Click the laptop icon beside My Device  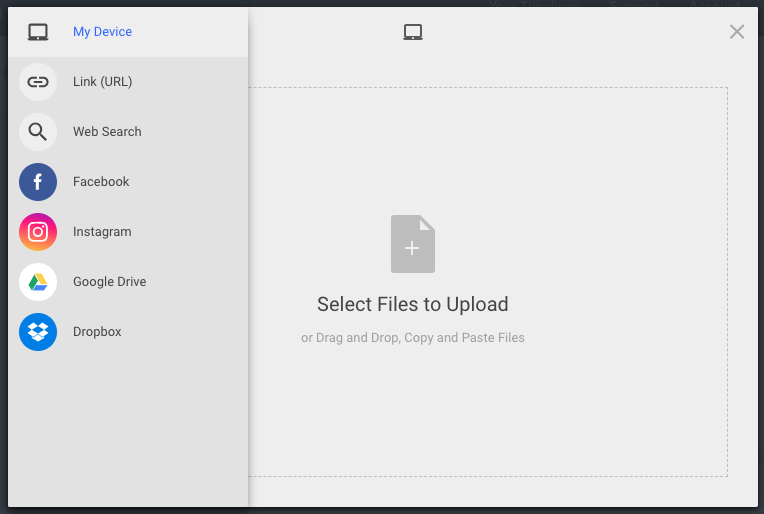pos(38,32)
